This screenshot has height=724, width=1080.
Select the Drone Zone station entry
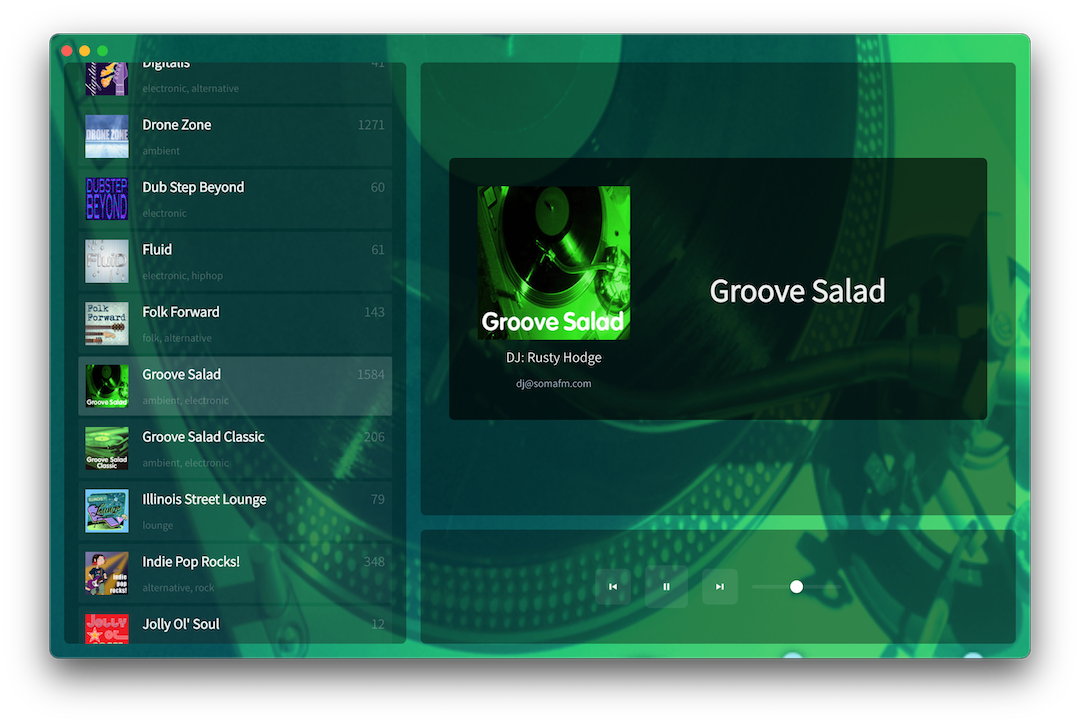[x=235, y=136]
